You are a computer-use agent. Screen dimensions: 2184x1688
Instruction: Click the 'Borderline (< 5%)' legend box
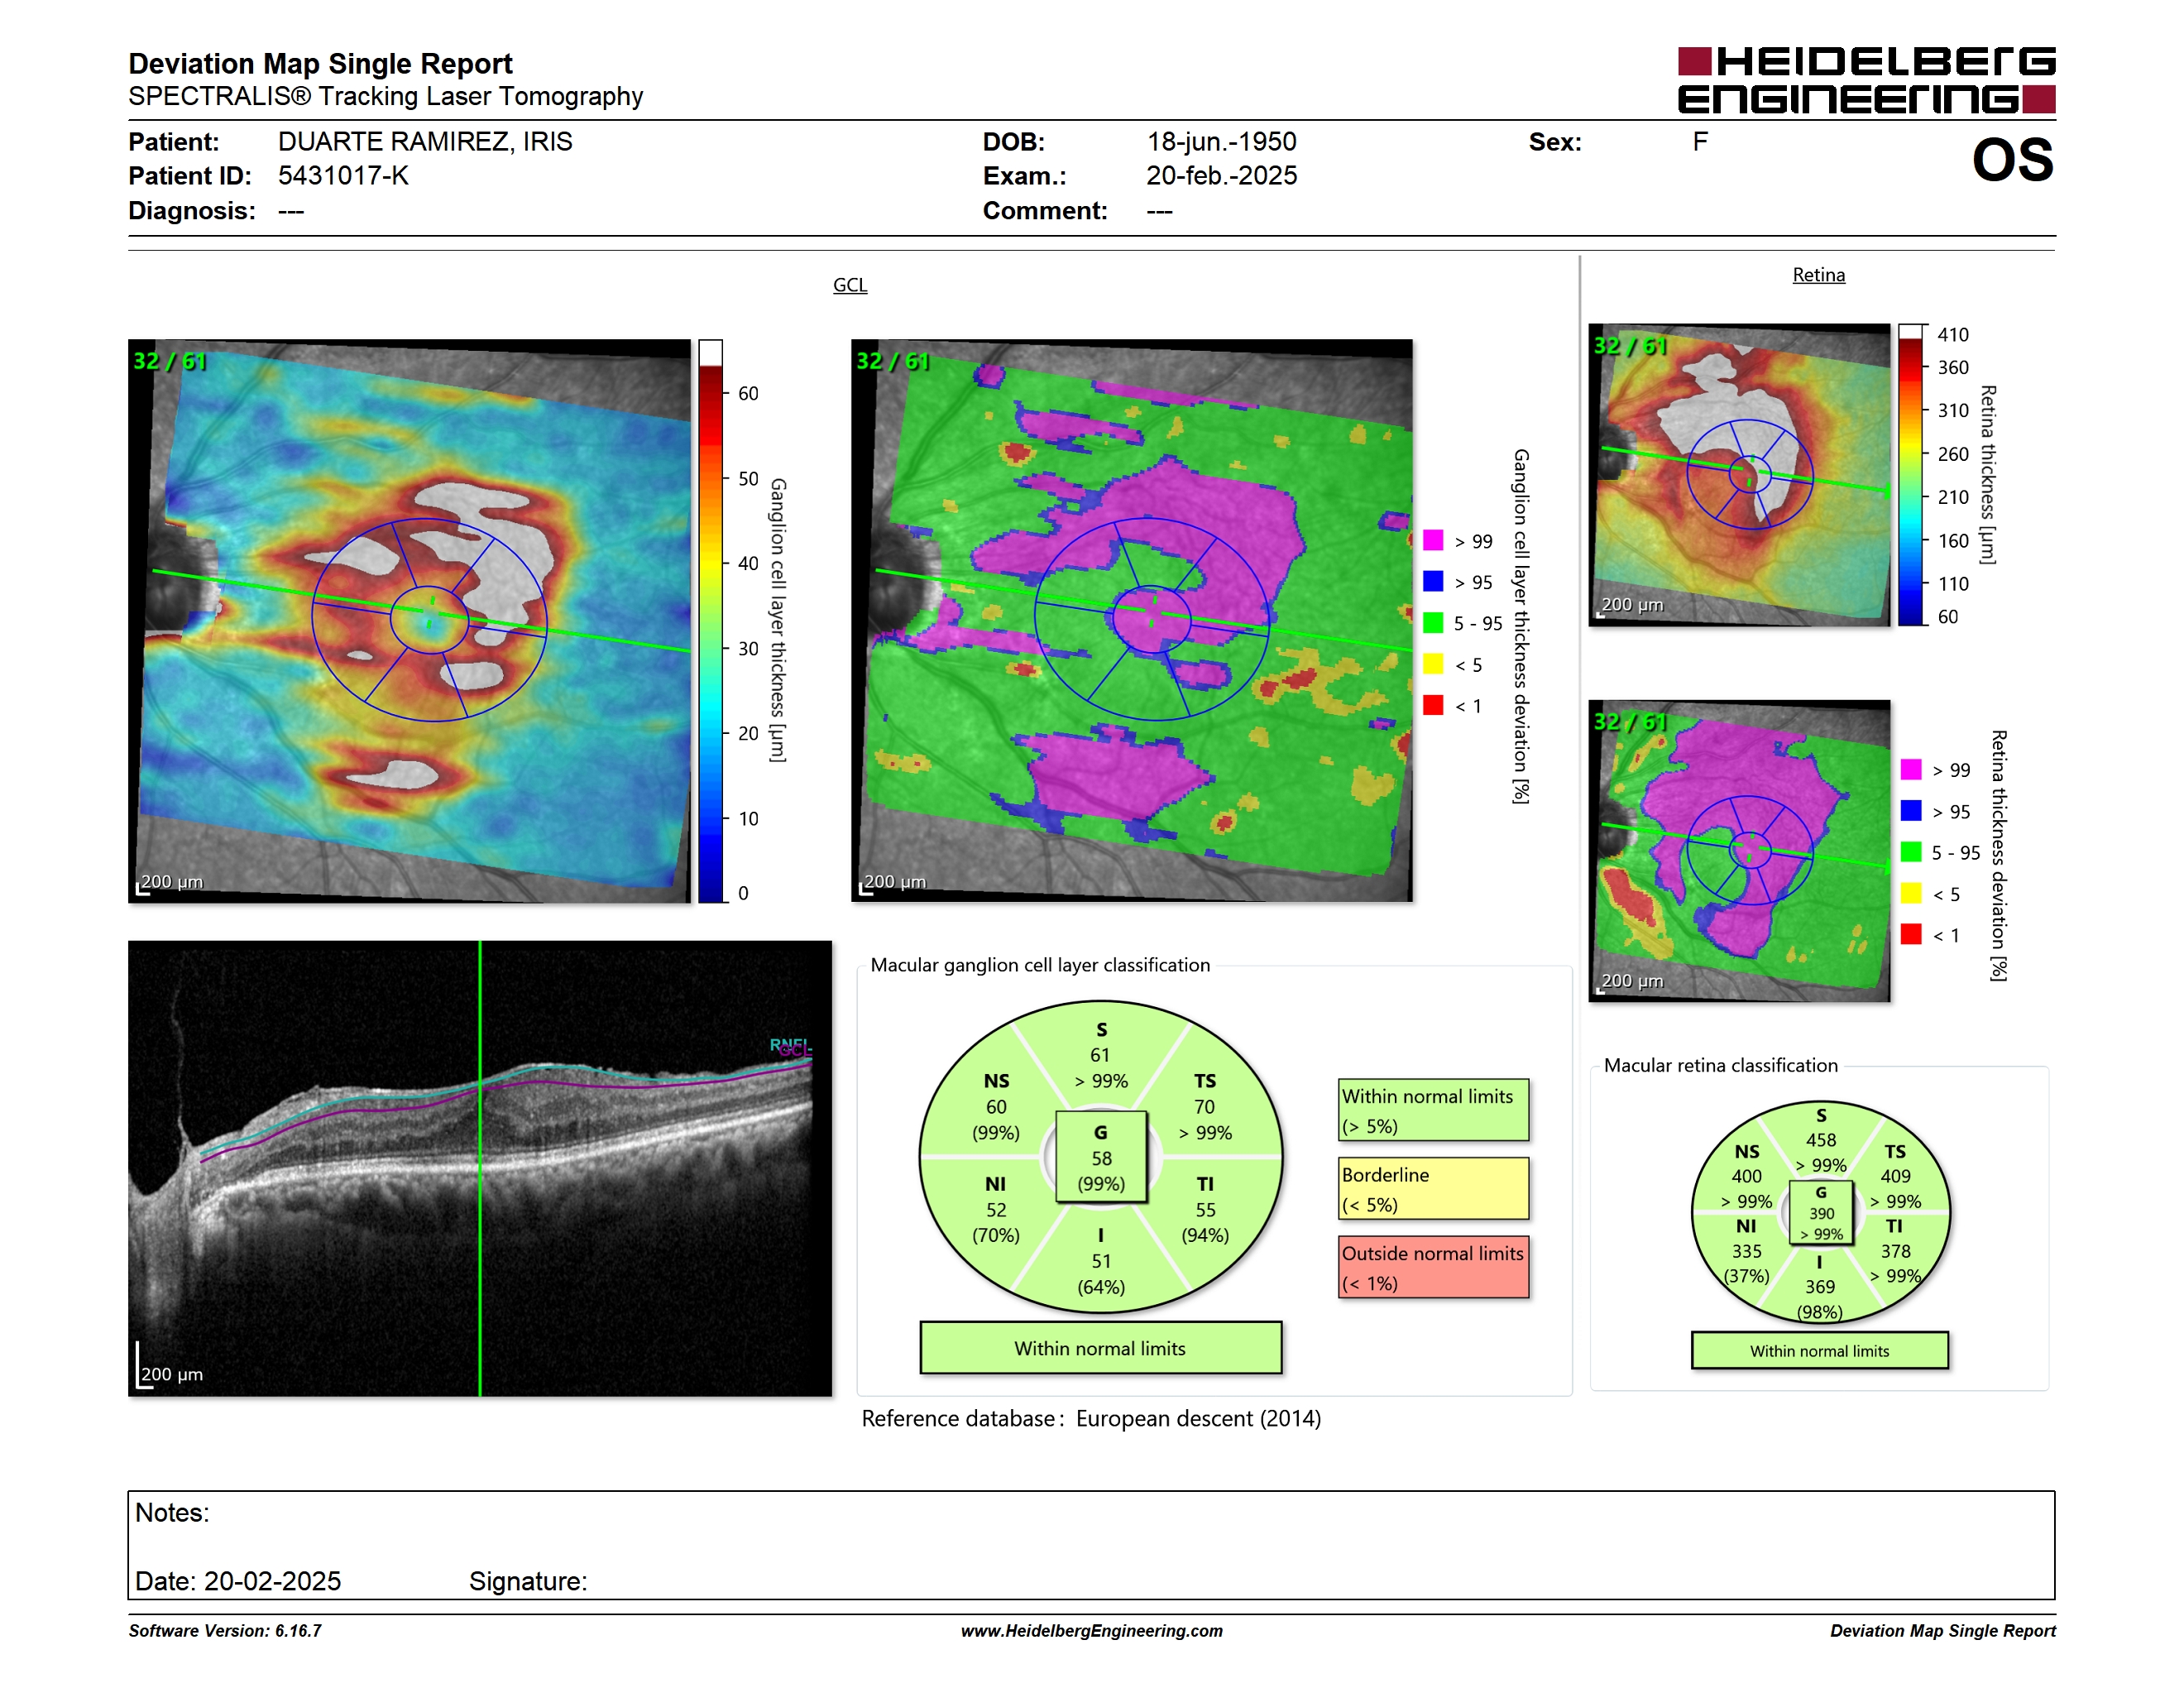pos(1433,1189)
